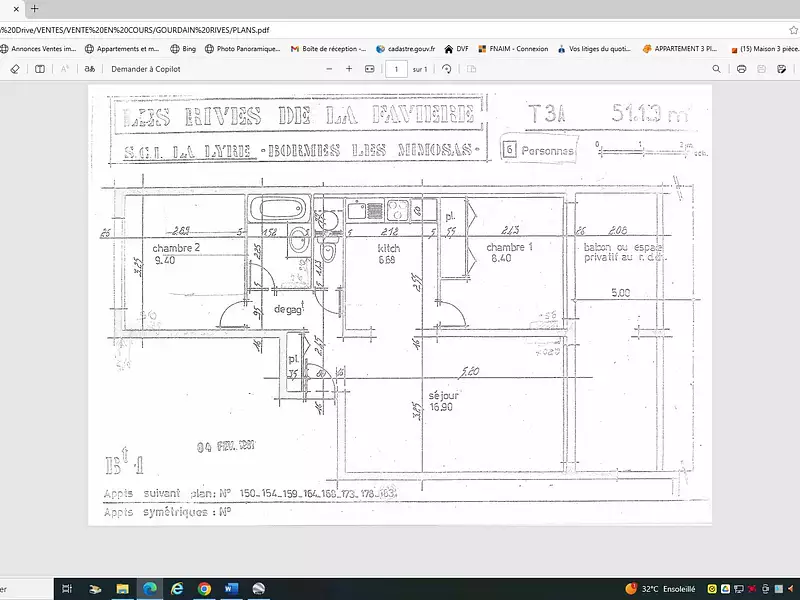
Task: Open cadastre.gouv.fr bookmark
Action: click(406, 49)
